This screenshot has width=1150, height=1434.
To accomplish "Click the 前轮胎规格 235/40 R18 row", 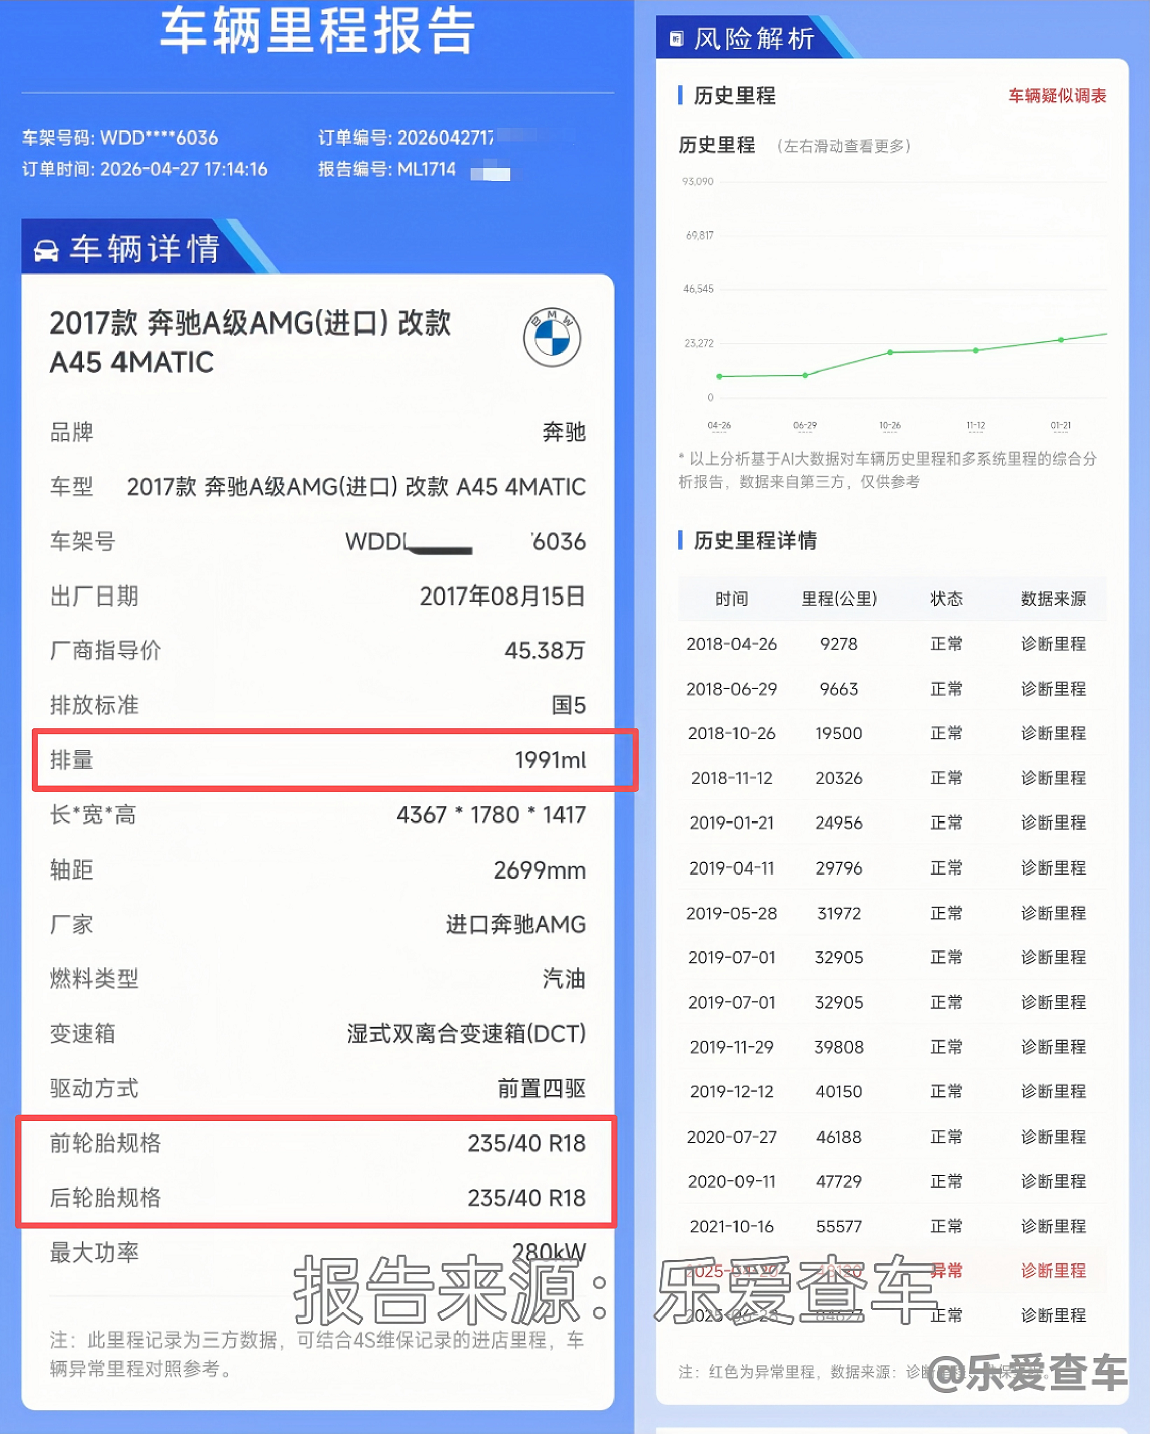I will click(x=318, y=1143).
